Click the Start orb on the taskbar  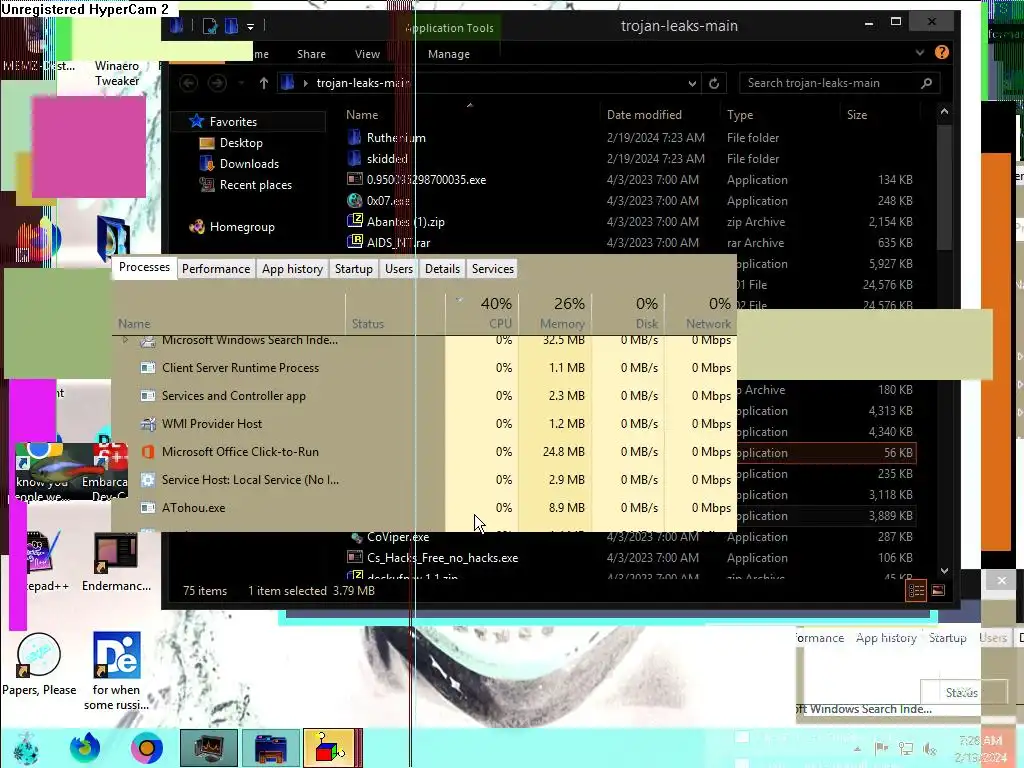[26, 748]
